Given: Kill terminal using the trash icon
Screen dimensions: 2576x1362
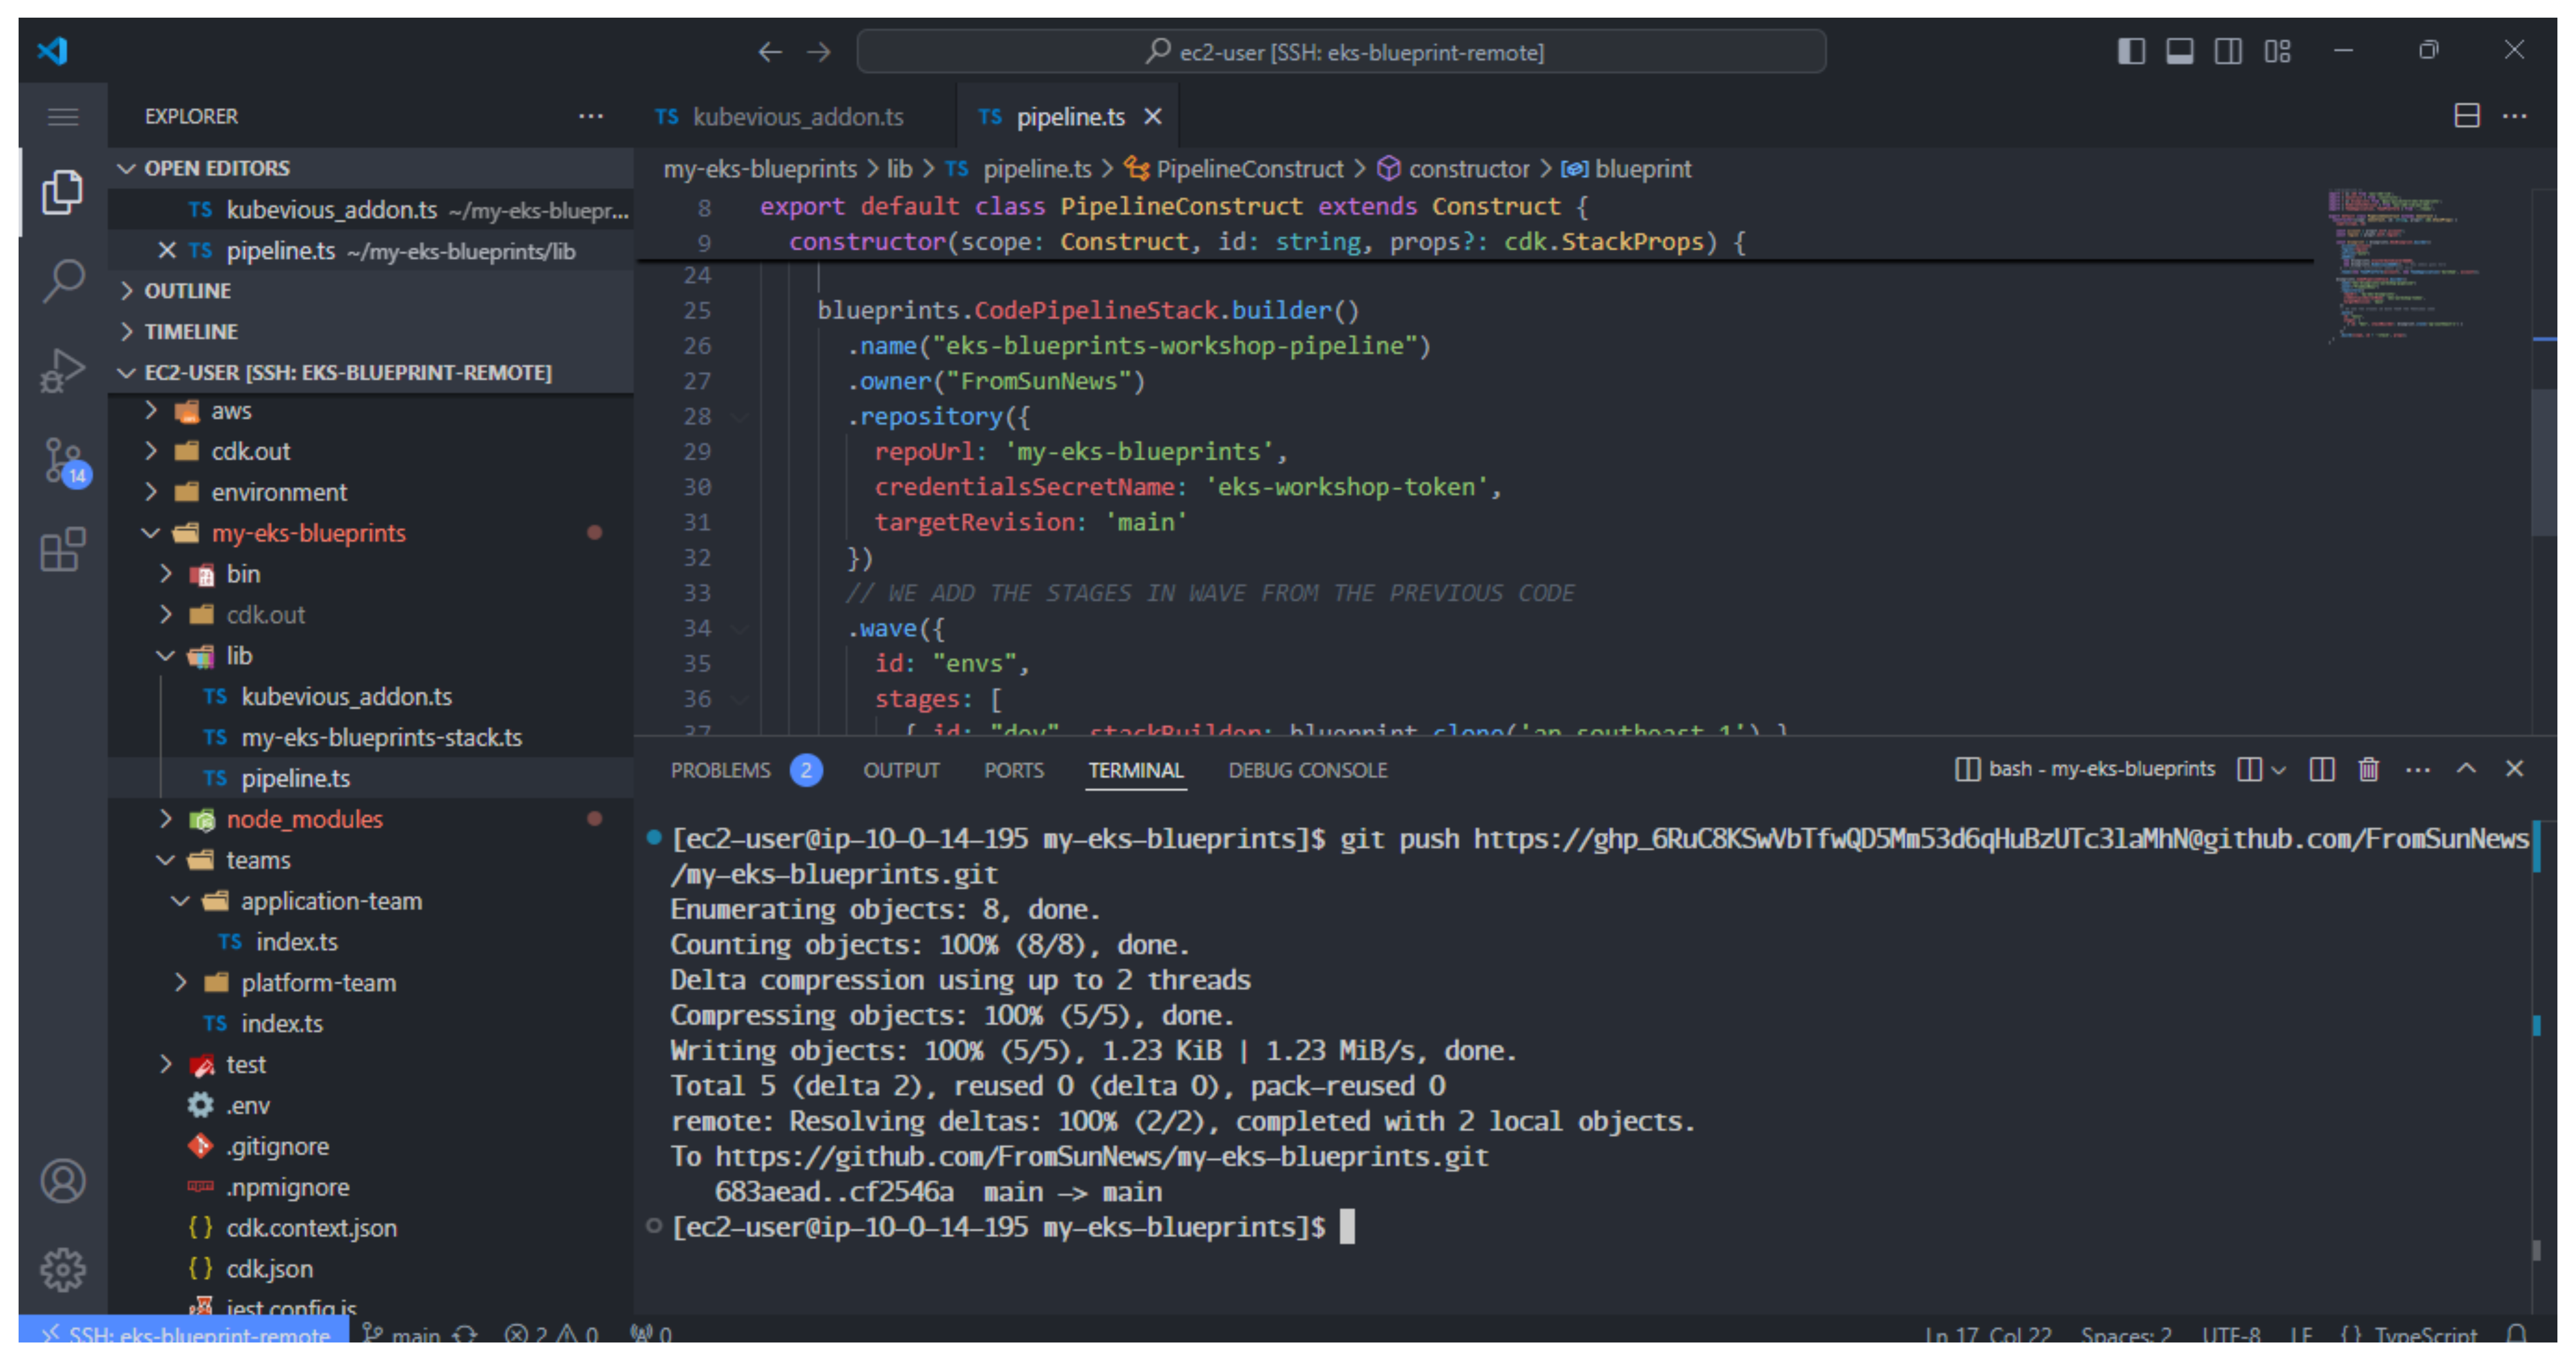Looking at the screenshot, I should [2368, 769].
